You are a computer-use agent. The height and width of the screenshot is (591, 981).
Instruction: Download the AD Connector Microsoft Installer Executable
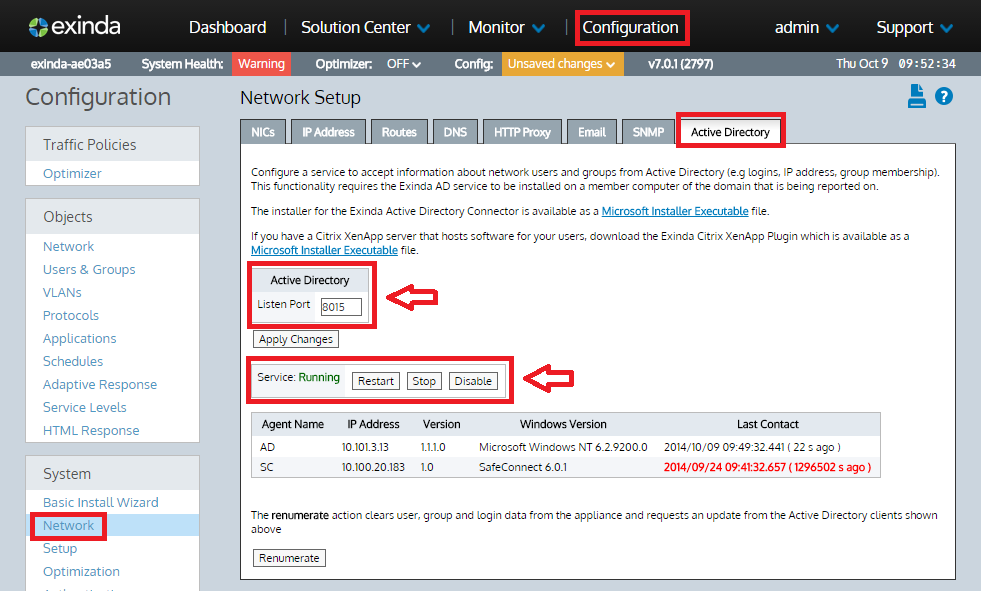click(x=674, y=211)
